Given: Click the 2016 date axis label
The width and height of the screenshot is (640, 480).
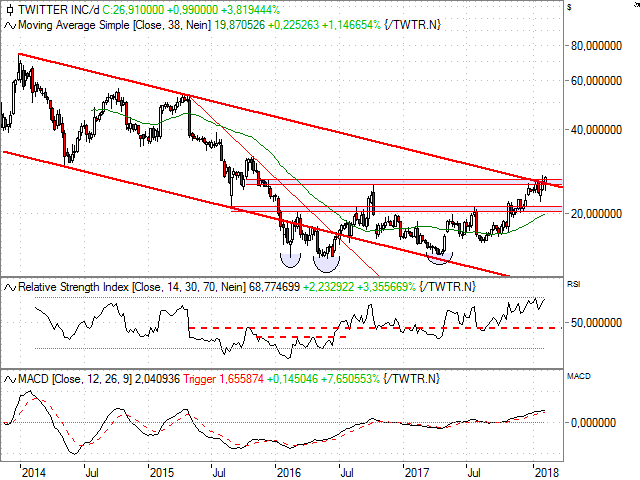Looking at the screenshot, I should [x=289, y=473].
